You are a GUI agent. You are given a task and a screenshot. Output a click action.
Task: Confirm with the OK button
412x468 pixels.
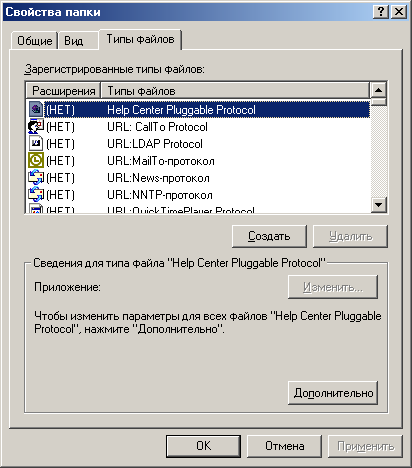[203, 446]
